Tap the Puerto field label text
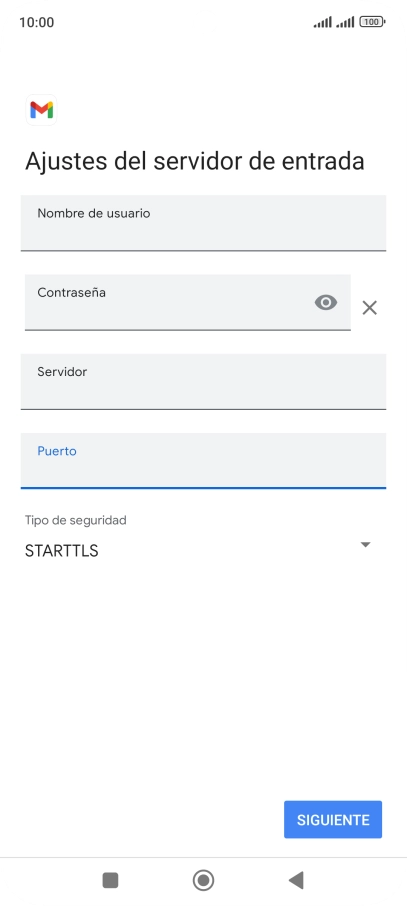Image resolution: width=407 pixels, height=906 pixels. [x=57, y=451]
